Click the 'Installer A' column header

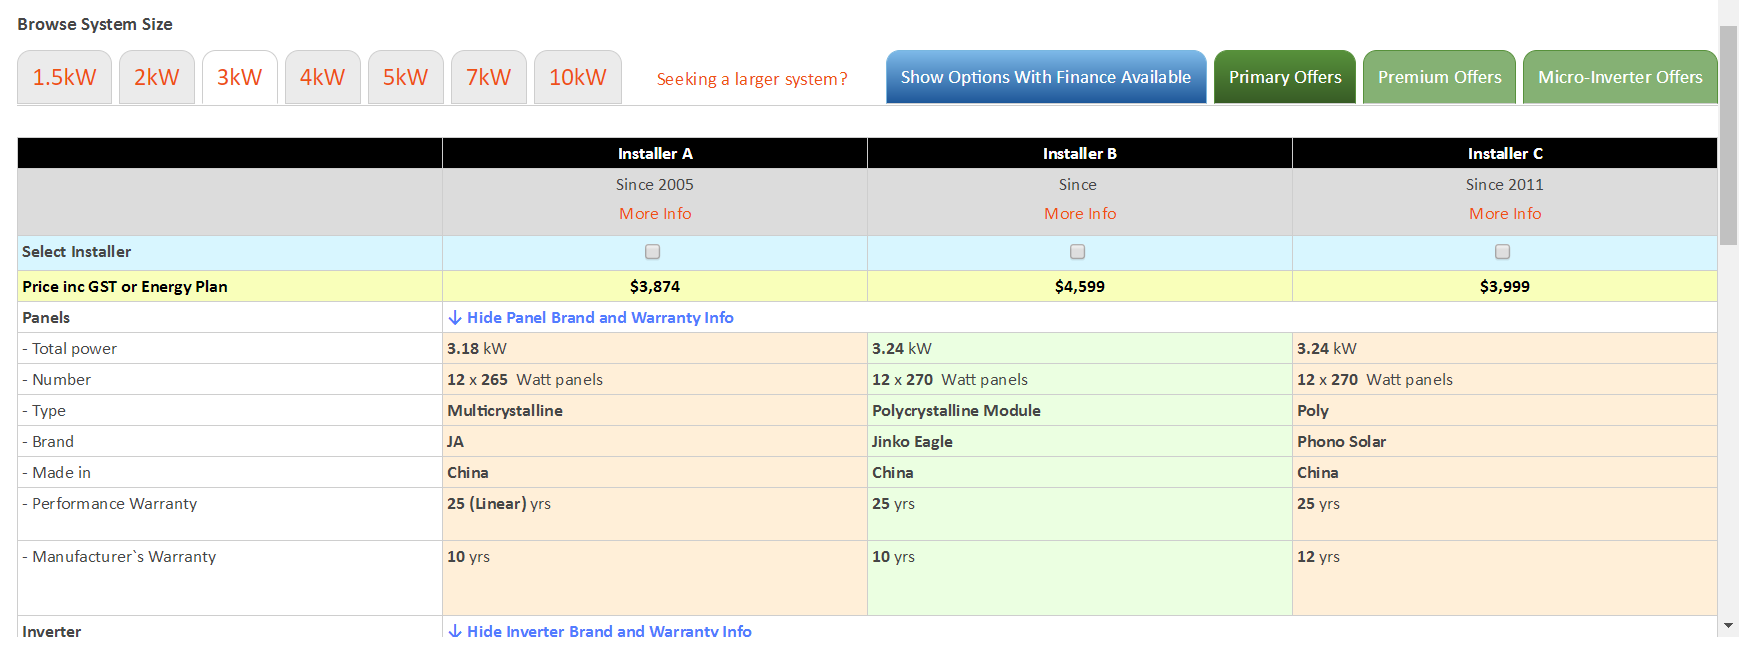655,153
